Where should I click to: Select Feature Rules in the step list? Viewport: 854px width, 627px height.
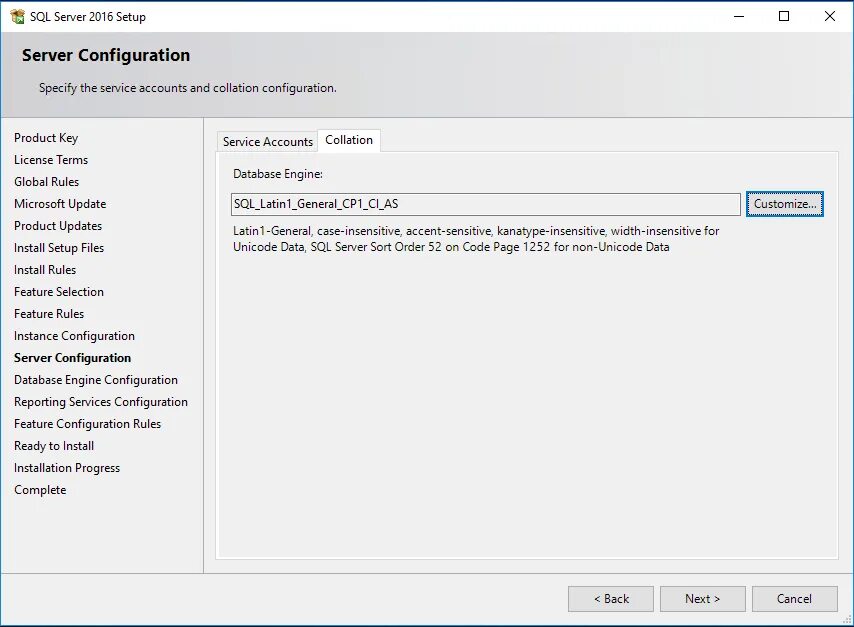(x=49, y=314)
